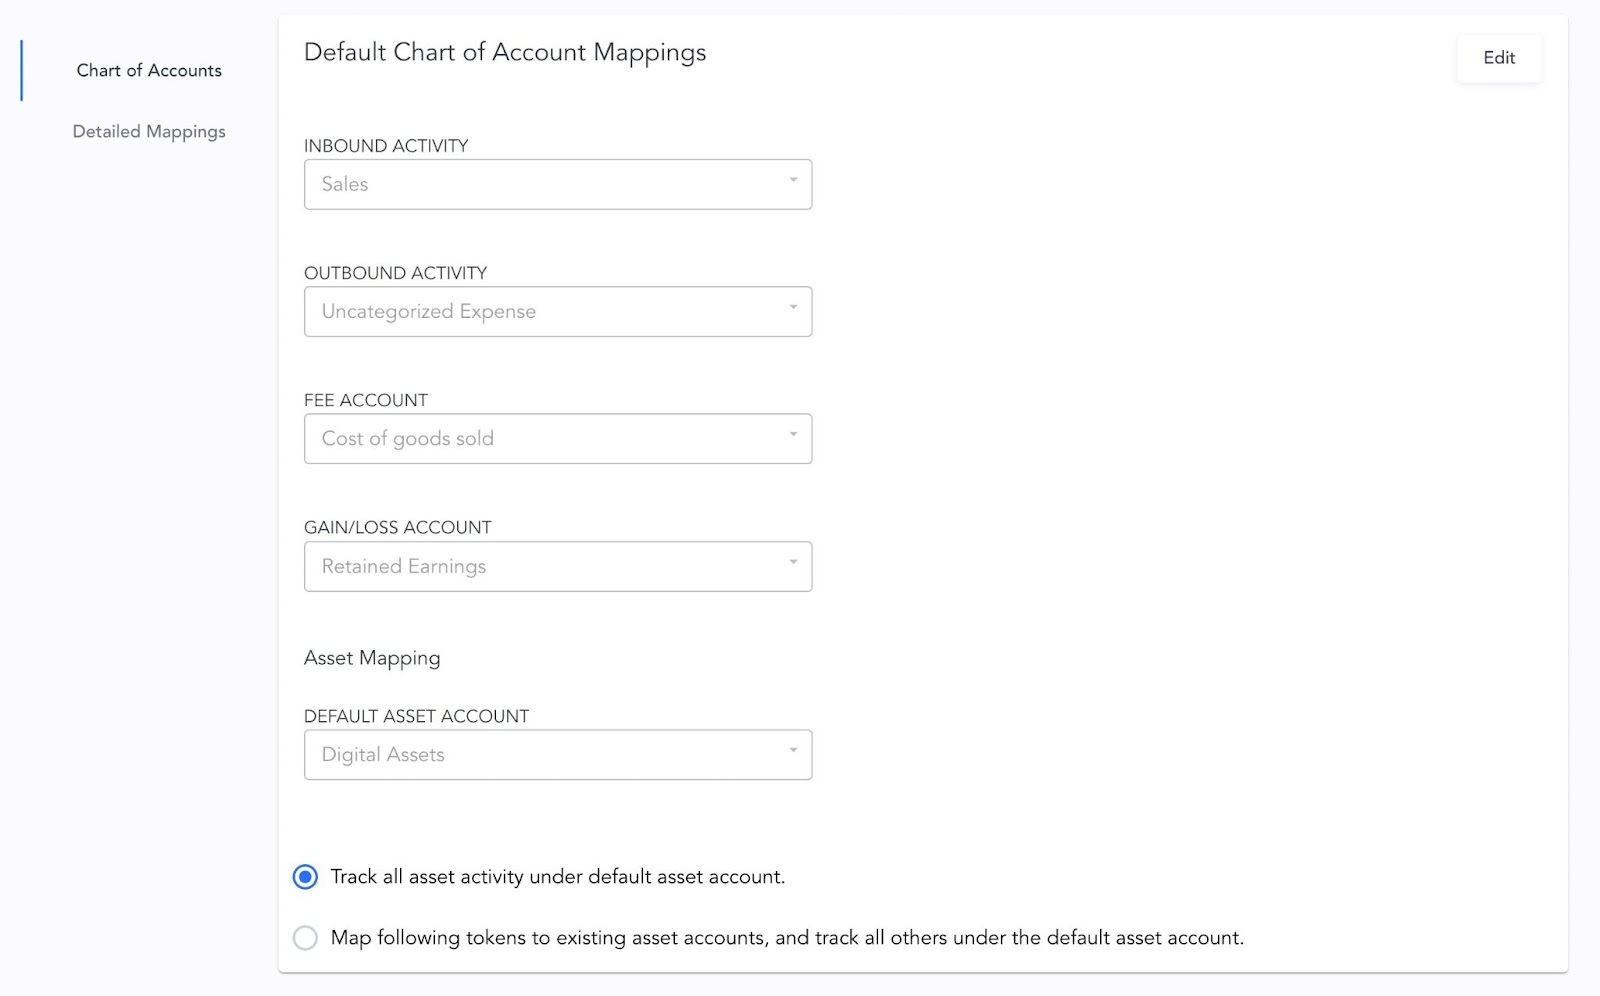Open the Uncategorized Expense field
Viewport: 1600px width, 996px height.
(540, 312)
